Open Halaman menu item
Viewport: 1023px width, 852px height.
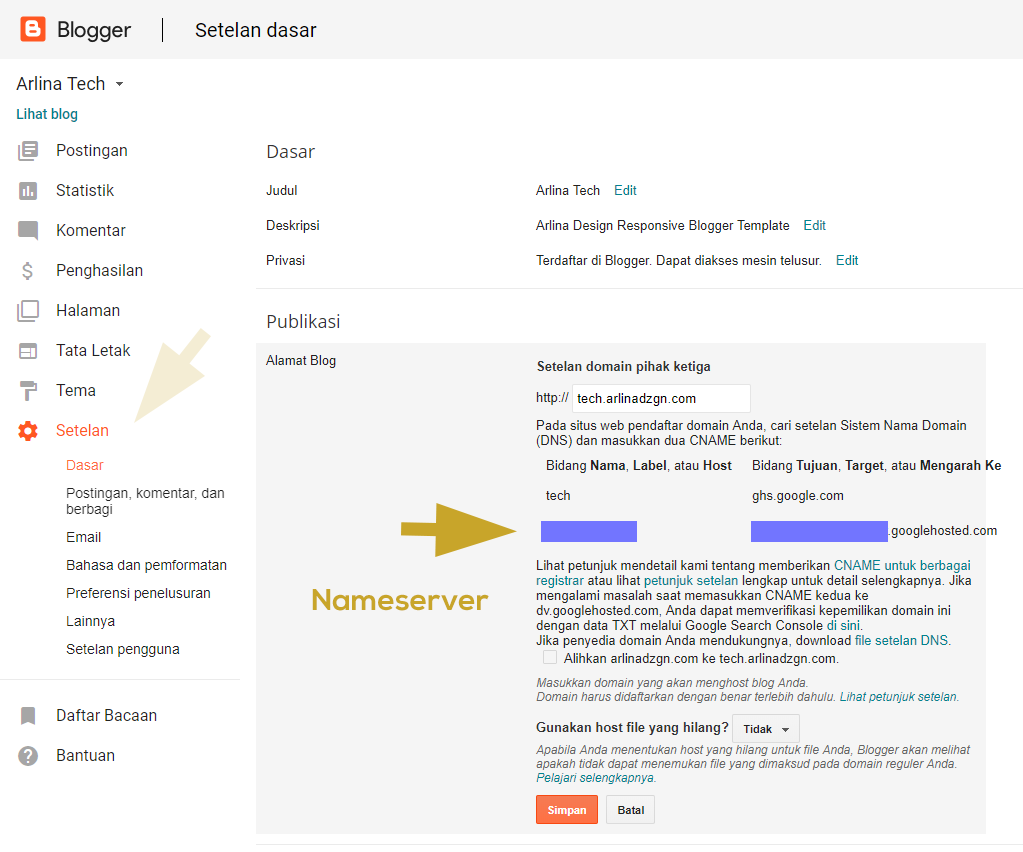[x=88, y=311]
